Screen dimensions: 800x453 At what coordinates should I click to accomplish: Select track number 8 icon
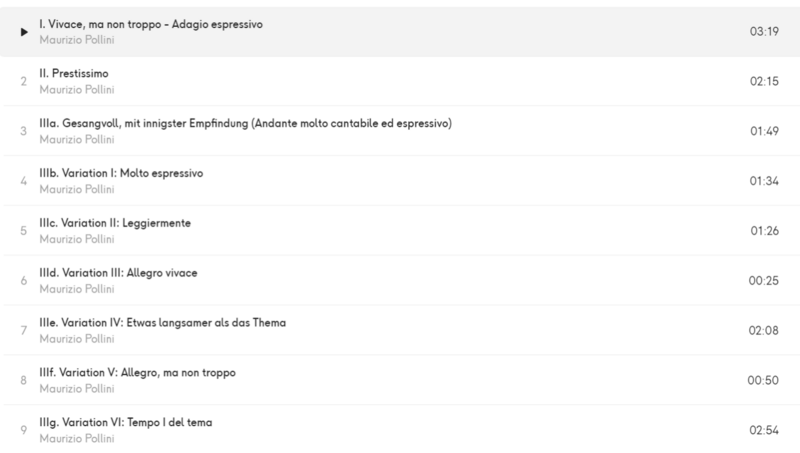tap(23, 381)
